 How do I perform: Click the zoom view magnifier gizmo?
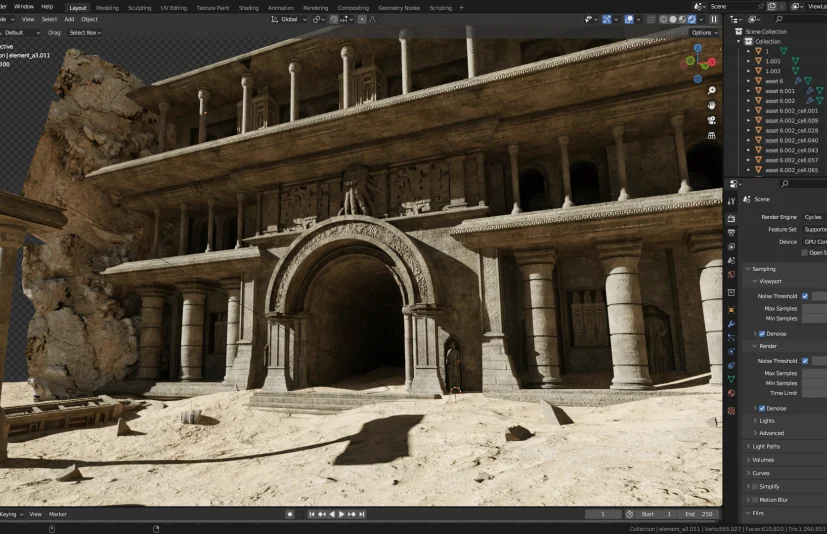click(710, 90)
